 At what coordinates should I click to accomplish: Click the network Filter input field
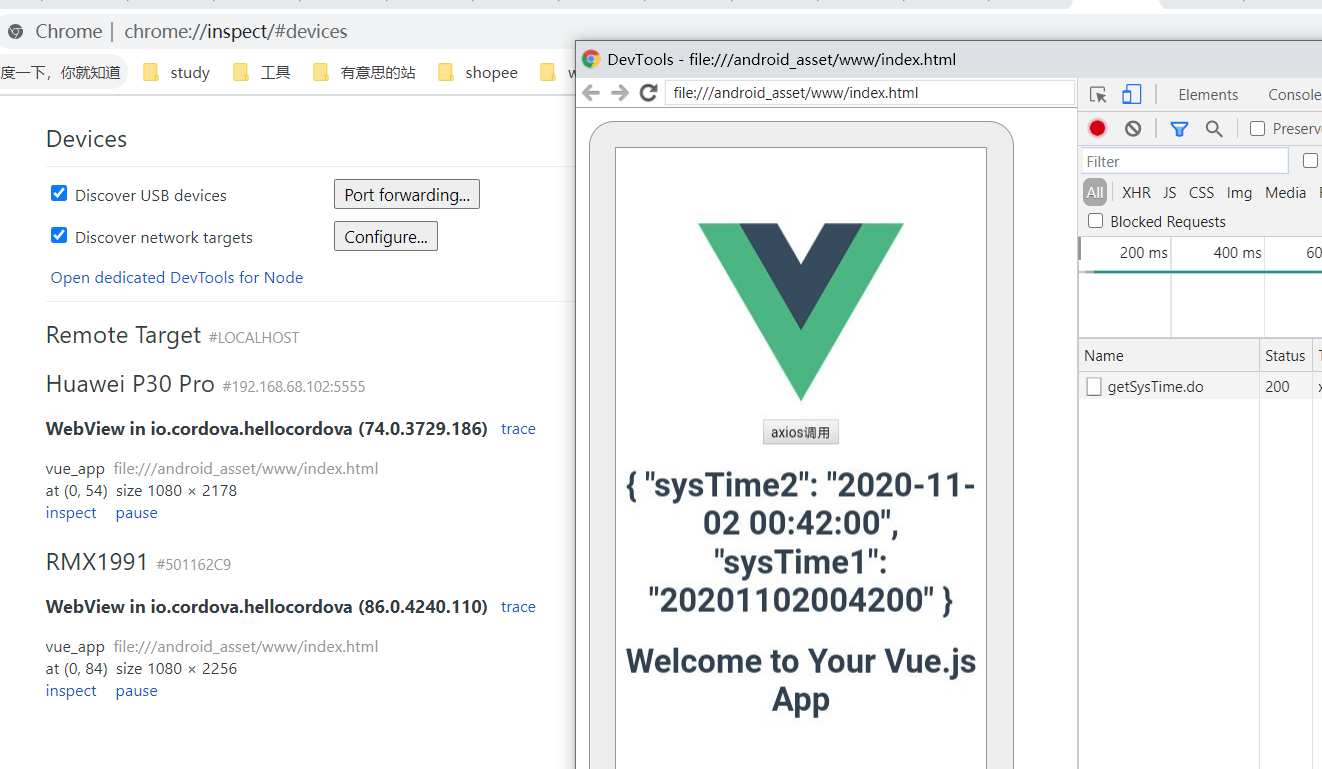(1185, 161)
